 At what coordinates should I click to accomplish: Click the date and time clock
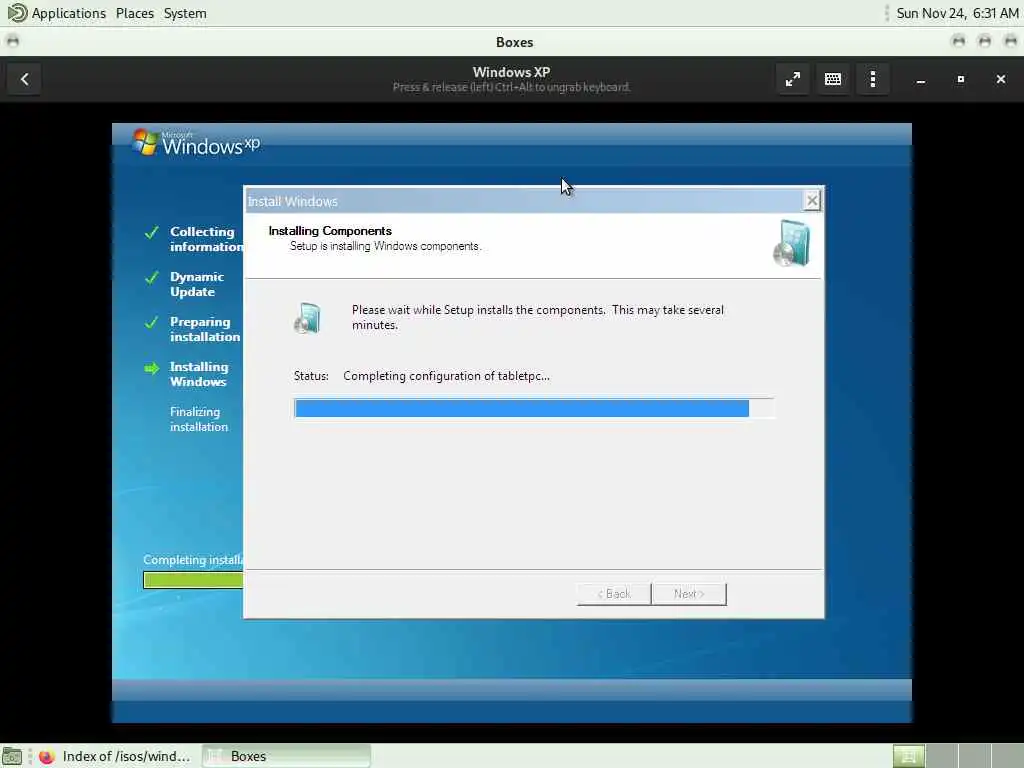[957, 13]
